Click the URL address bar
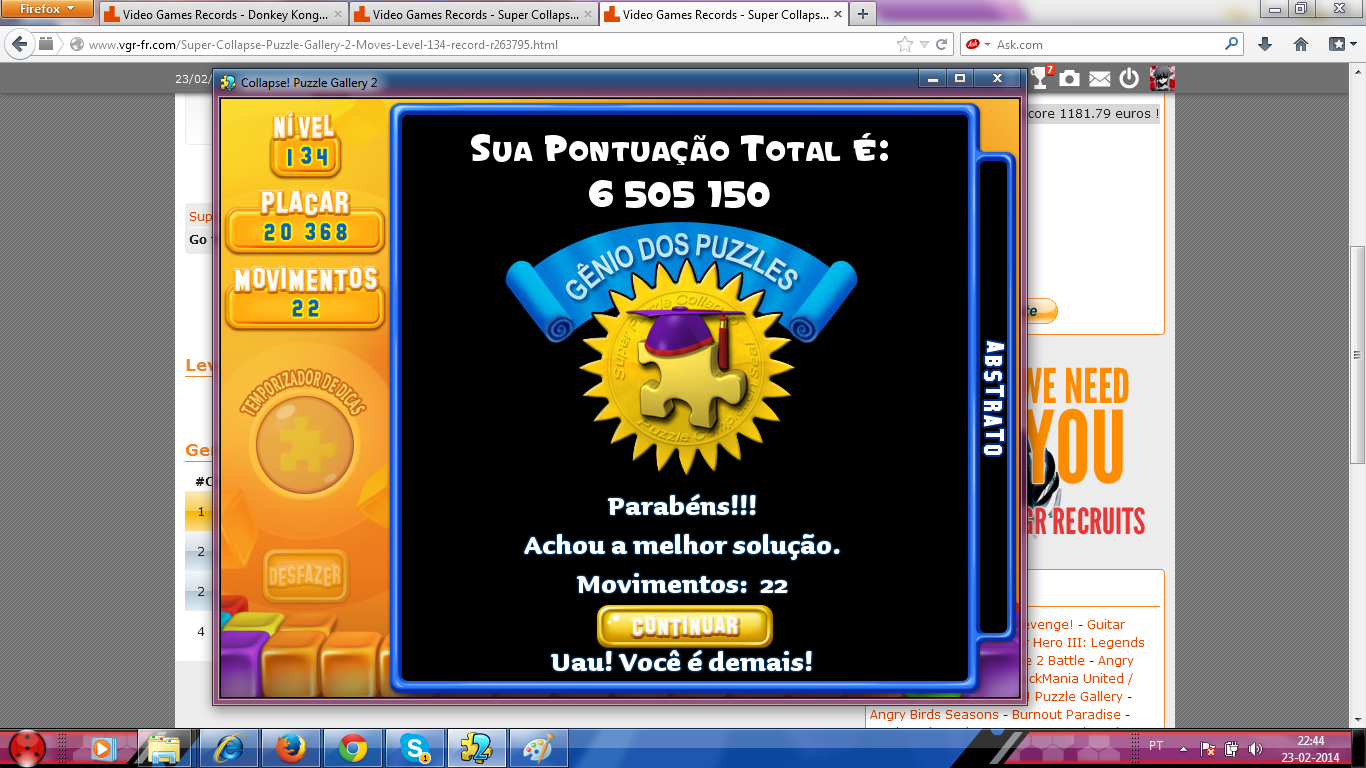 click(x=480, y=45)
